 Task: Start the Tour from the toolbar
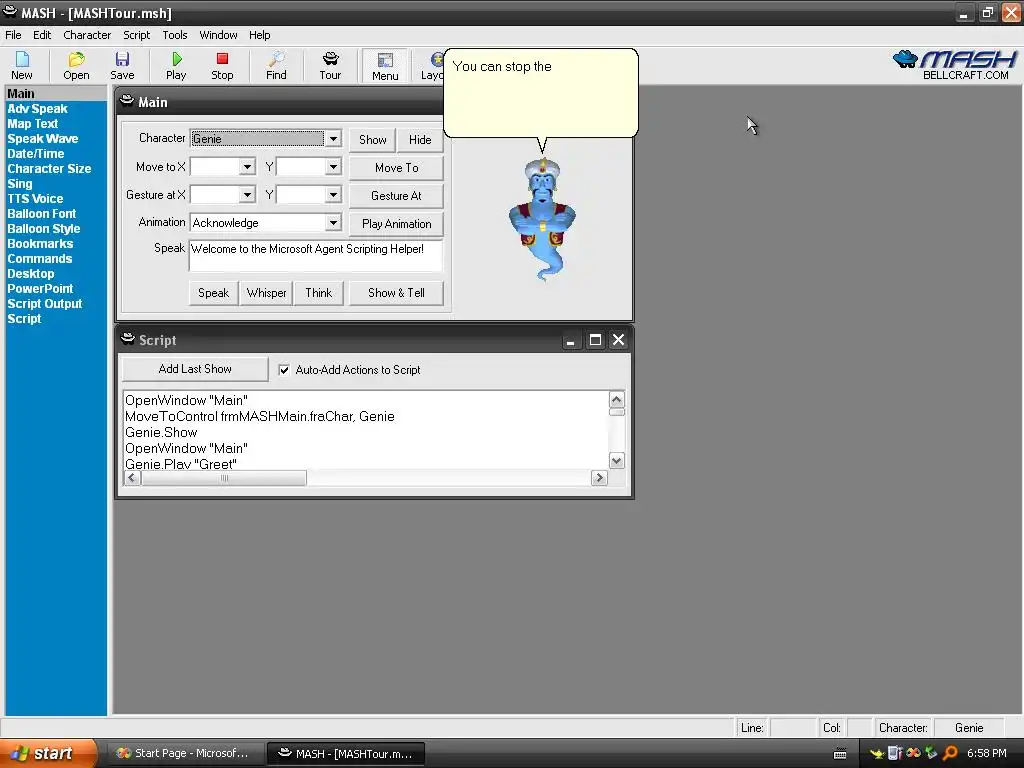pyautogui.click(x=330, y=65)
